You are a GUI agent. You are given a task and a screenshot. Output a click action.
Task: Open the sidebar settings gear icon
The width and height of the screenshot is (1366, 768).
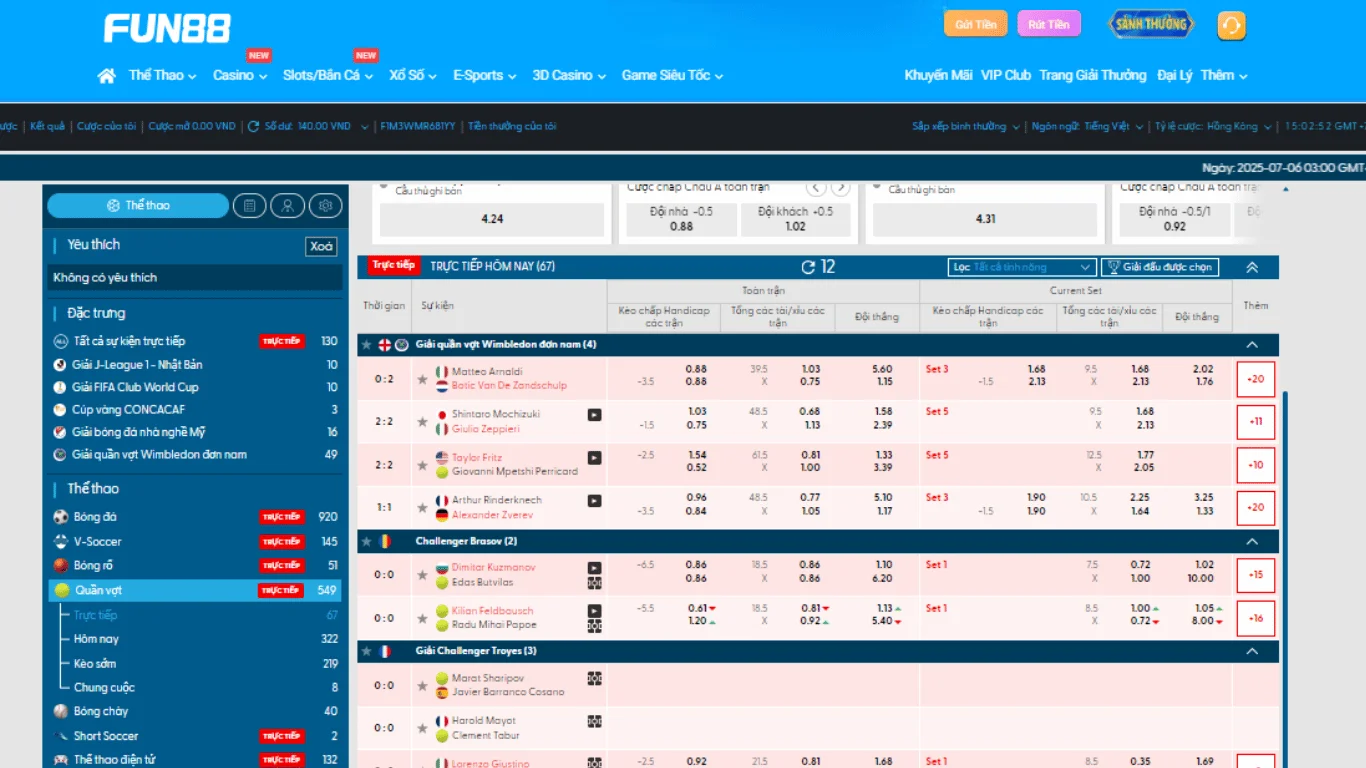click(326, 205)
